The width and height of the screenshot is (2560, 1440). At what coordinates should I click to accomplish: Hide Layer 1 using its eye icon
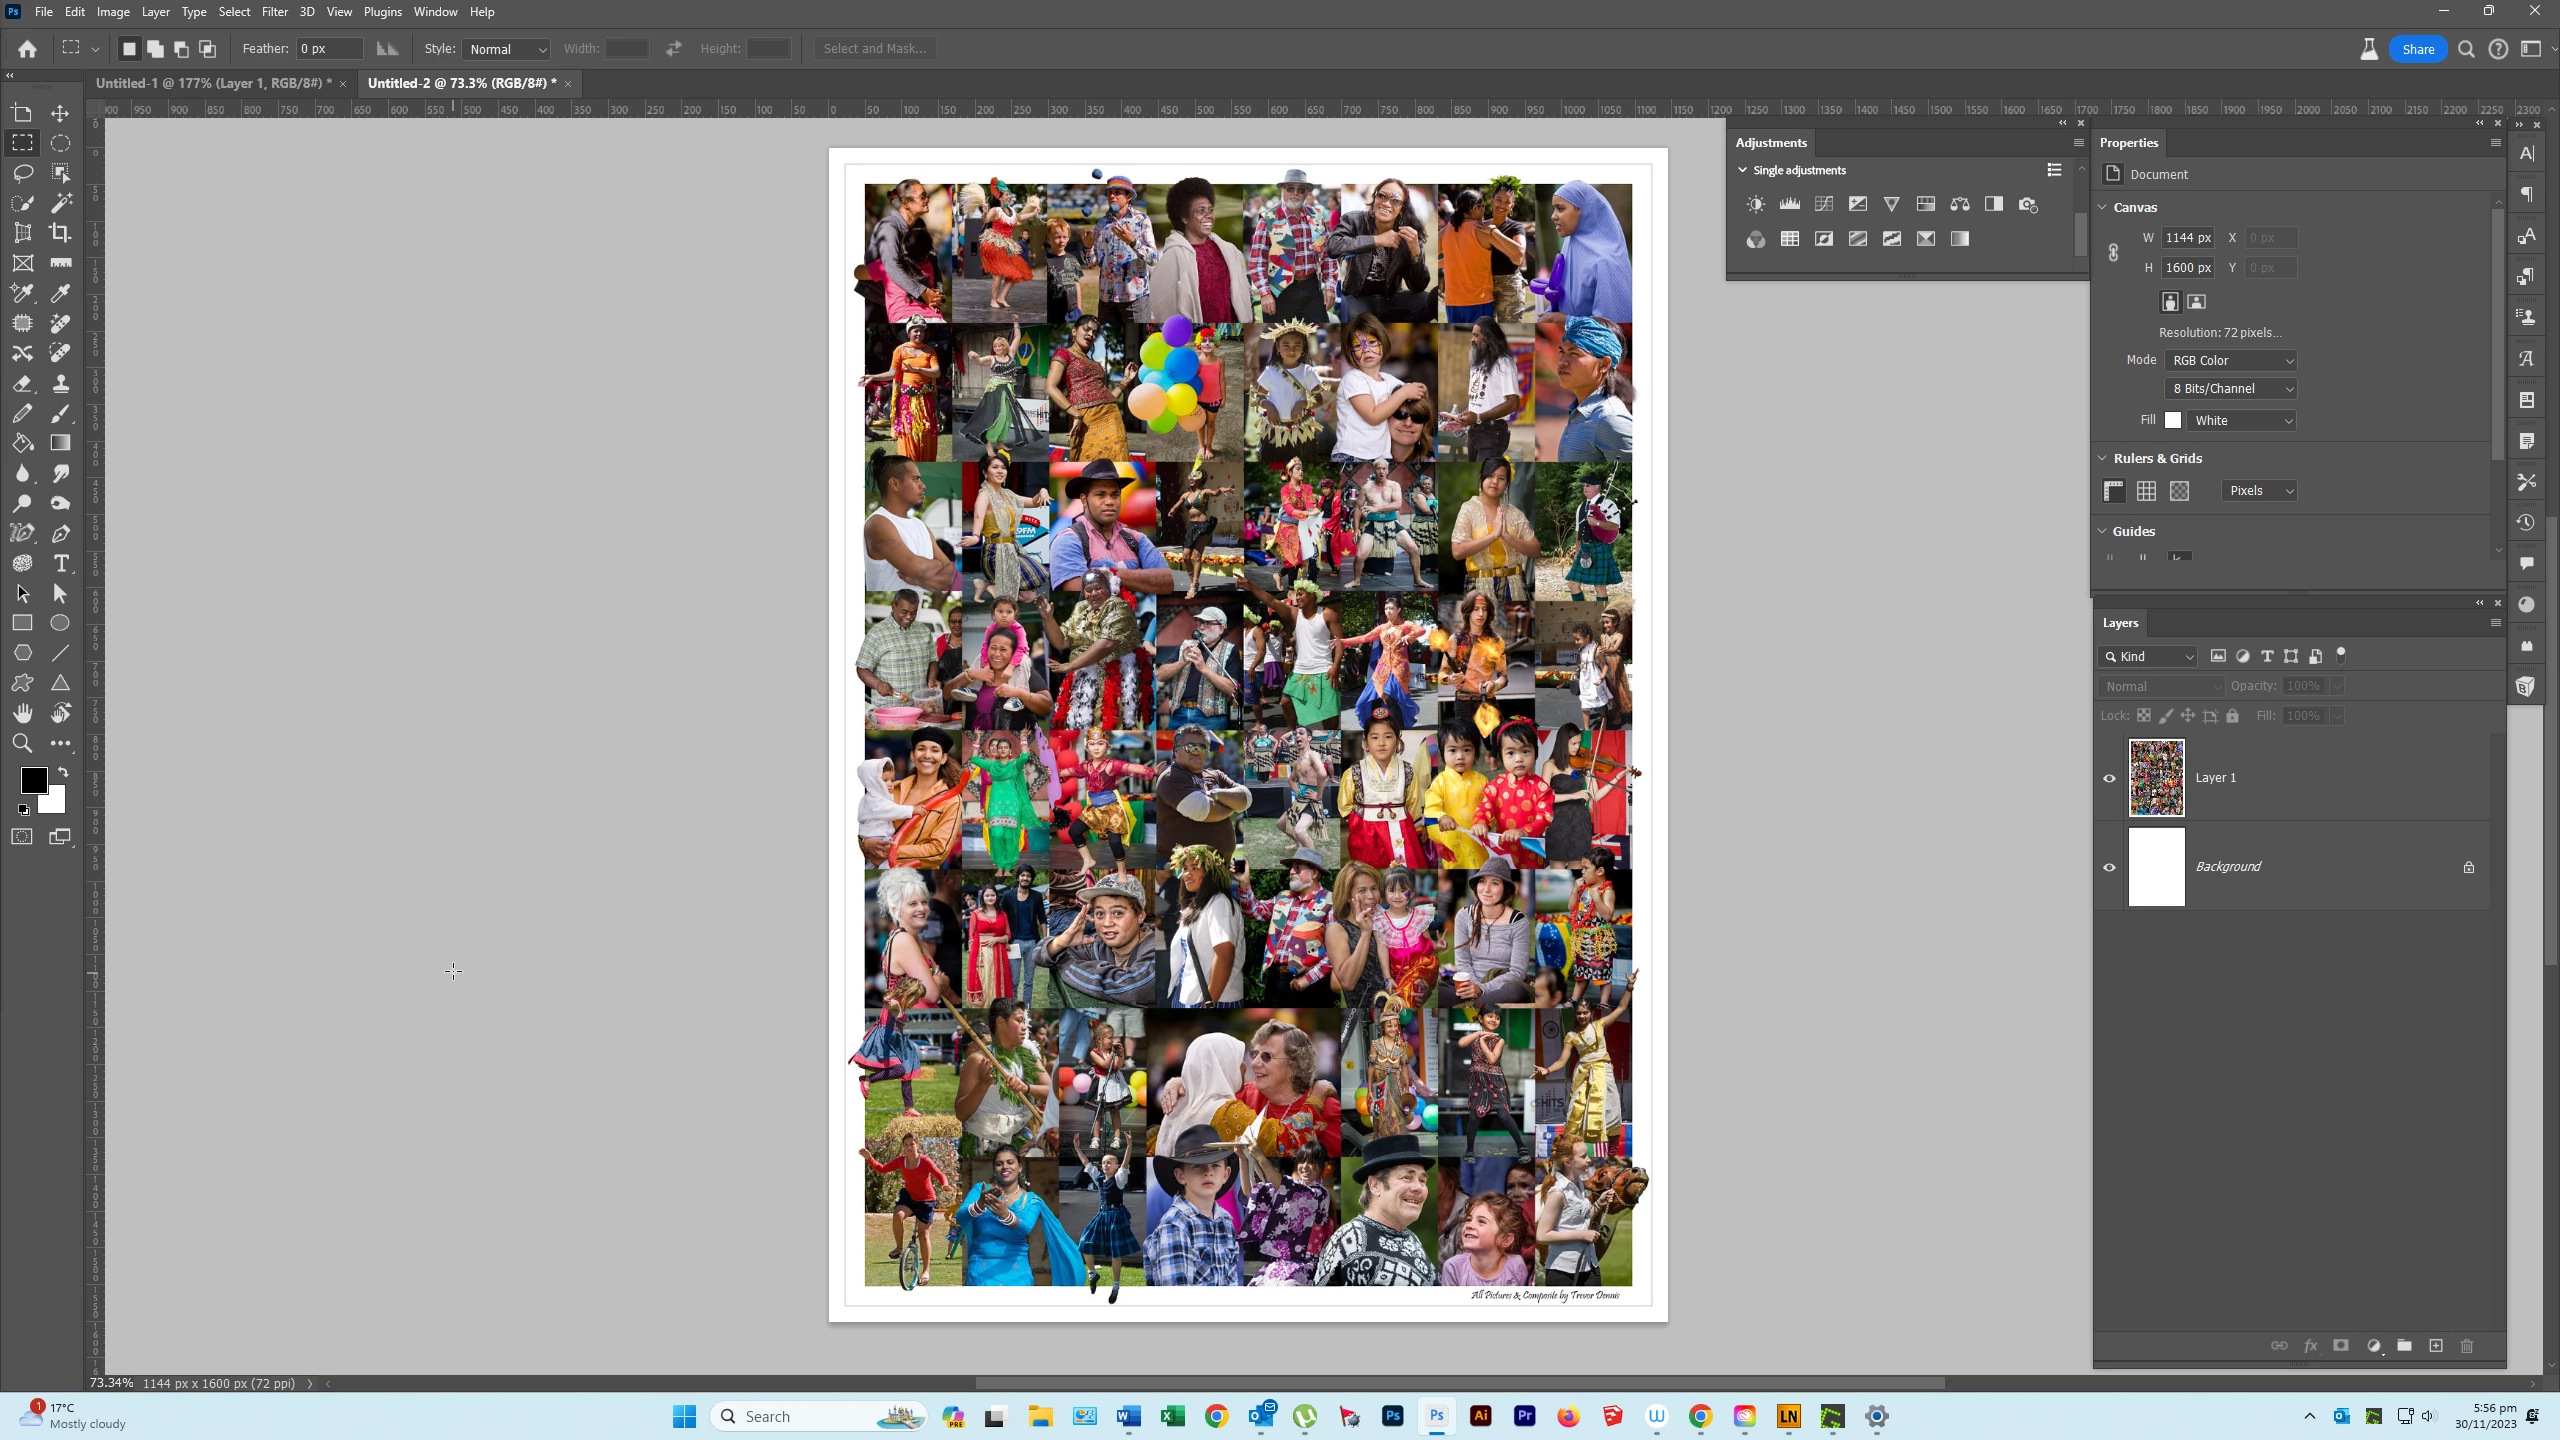coord(2109,778)
